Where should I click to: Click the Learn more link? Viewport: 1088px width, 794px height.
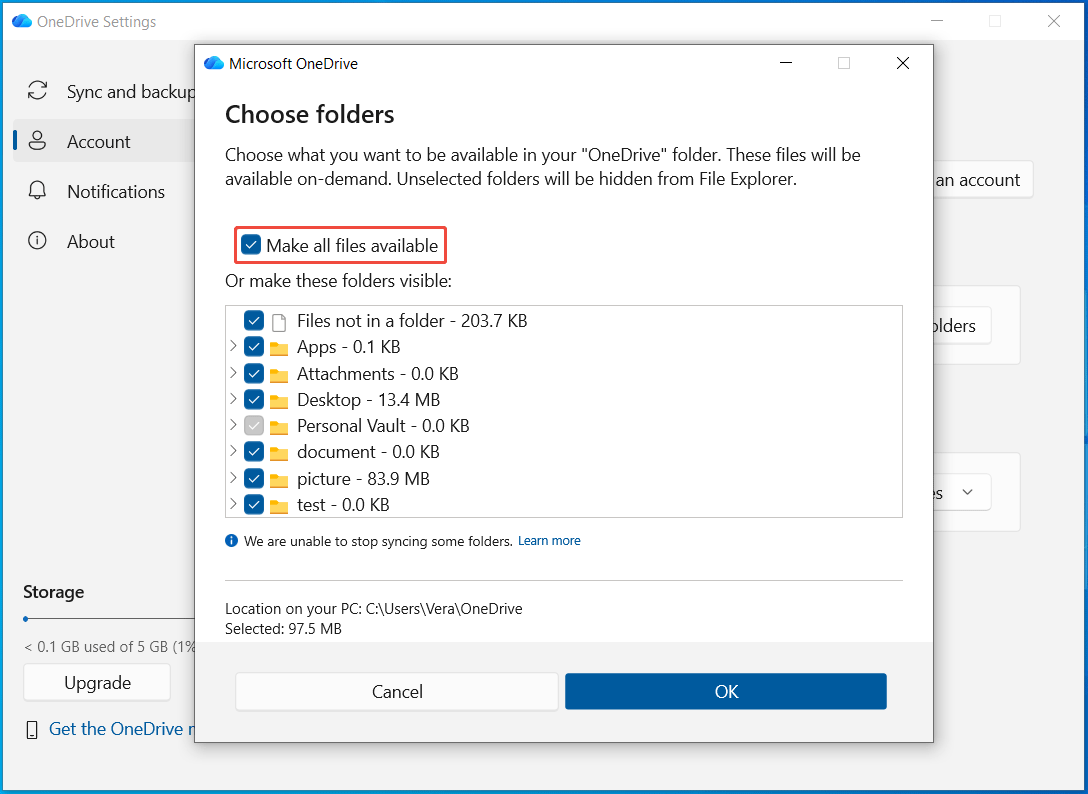tap(549, 540)
